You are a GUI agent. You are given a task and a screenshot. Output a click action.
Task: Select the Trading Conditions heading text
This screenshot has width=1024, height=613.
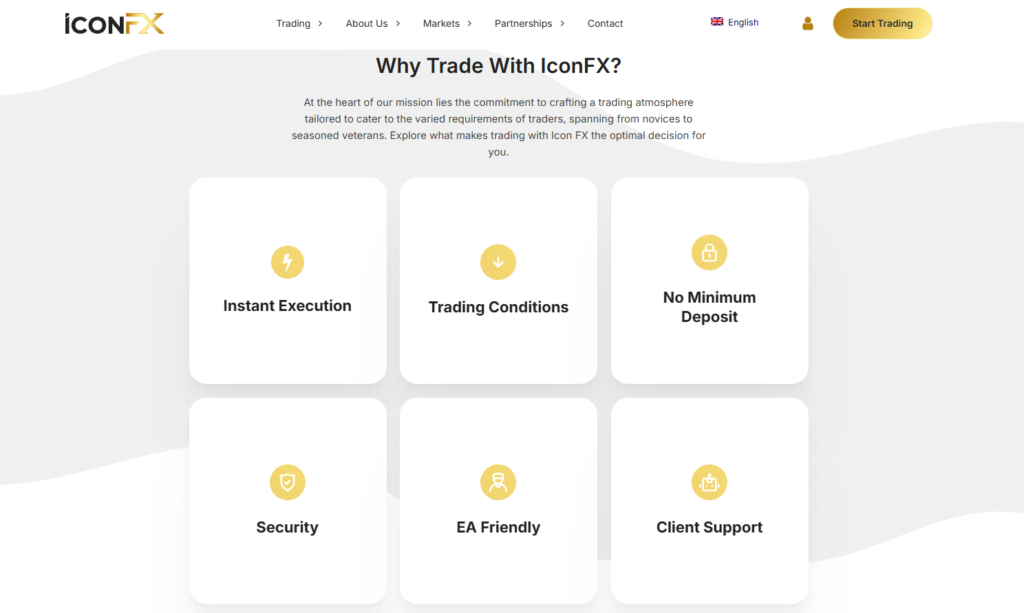pos(498,307)
